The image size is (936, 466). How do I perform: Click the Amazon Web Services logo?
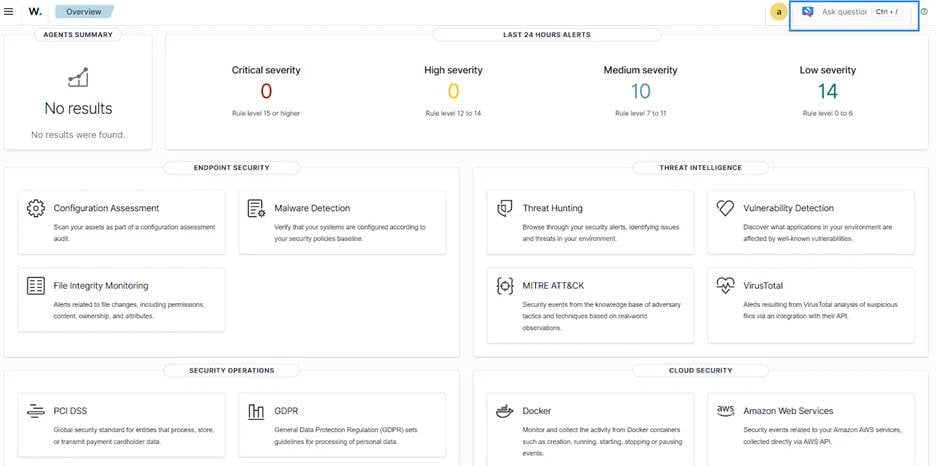click(727, 411)
